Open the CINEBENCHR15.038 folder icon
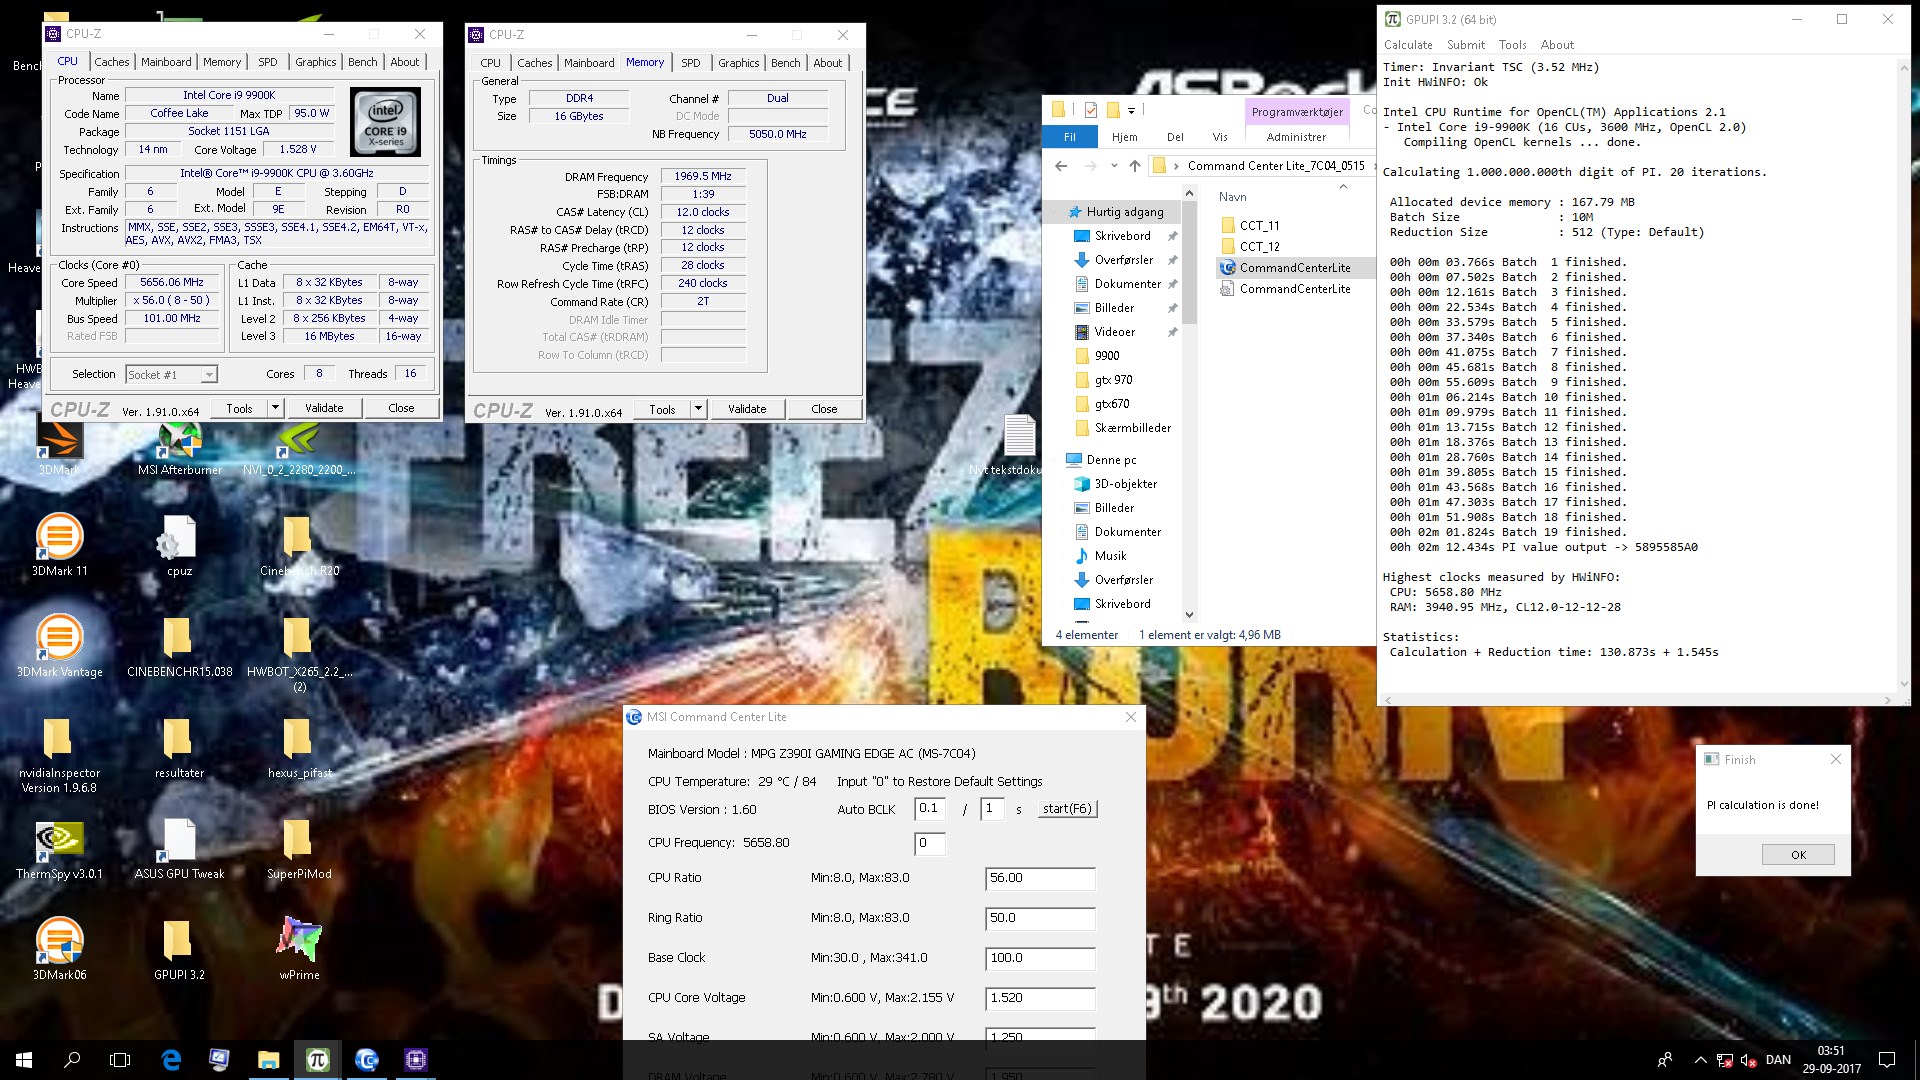Screen dimensions: 1920x1080 [179, 645]
